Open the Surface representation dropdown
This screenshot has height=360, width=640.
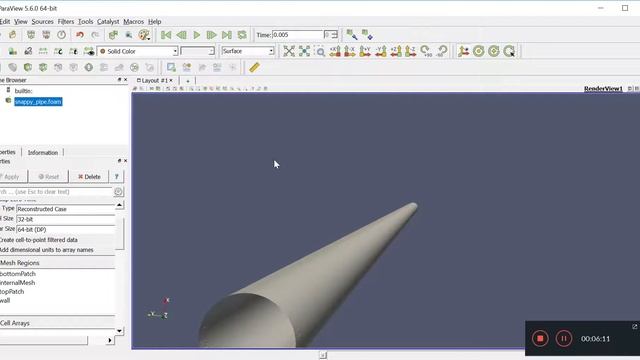point(248,51)
